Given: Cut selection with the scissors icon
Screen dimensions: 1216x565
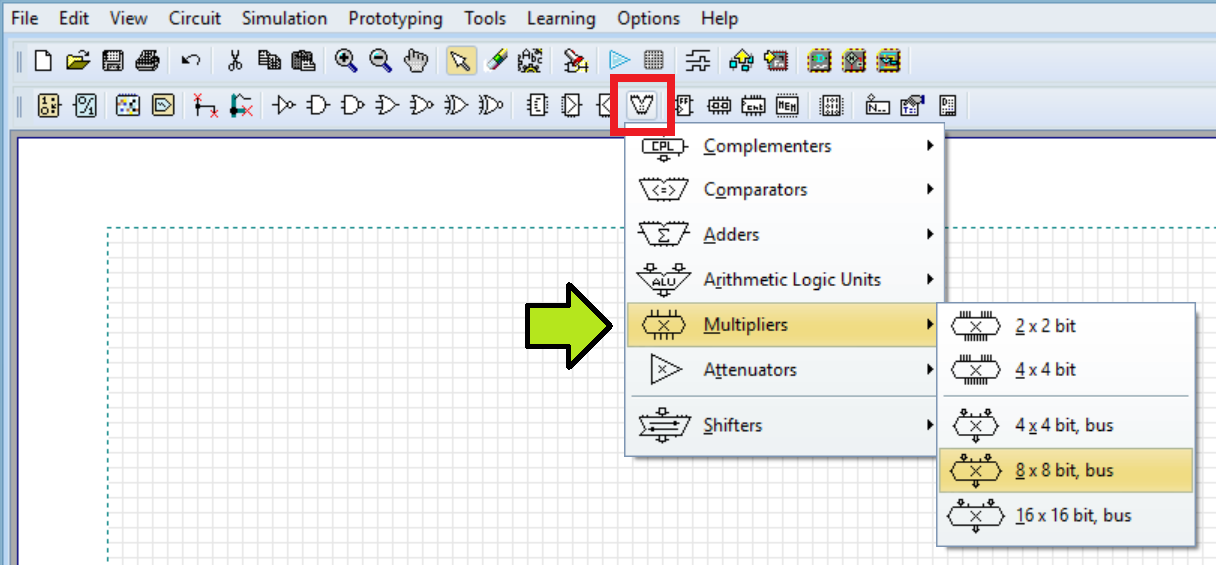Looking at the screenshot, I should 235,61.
